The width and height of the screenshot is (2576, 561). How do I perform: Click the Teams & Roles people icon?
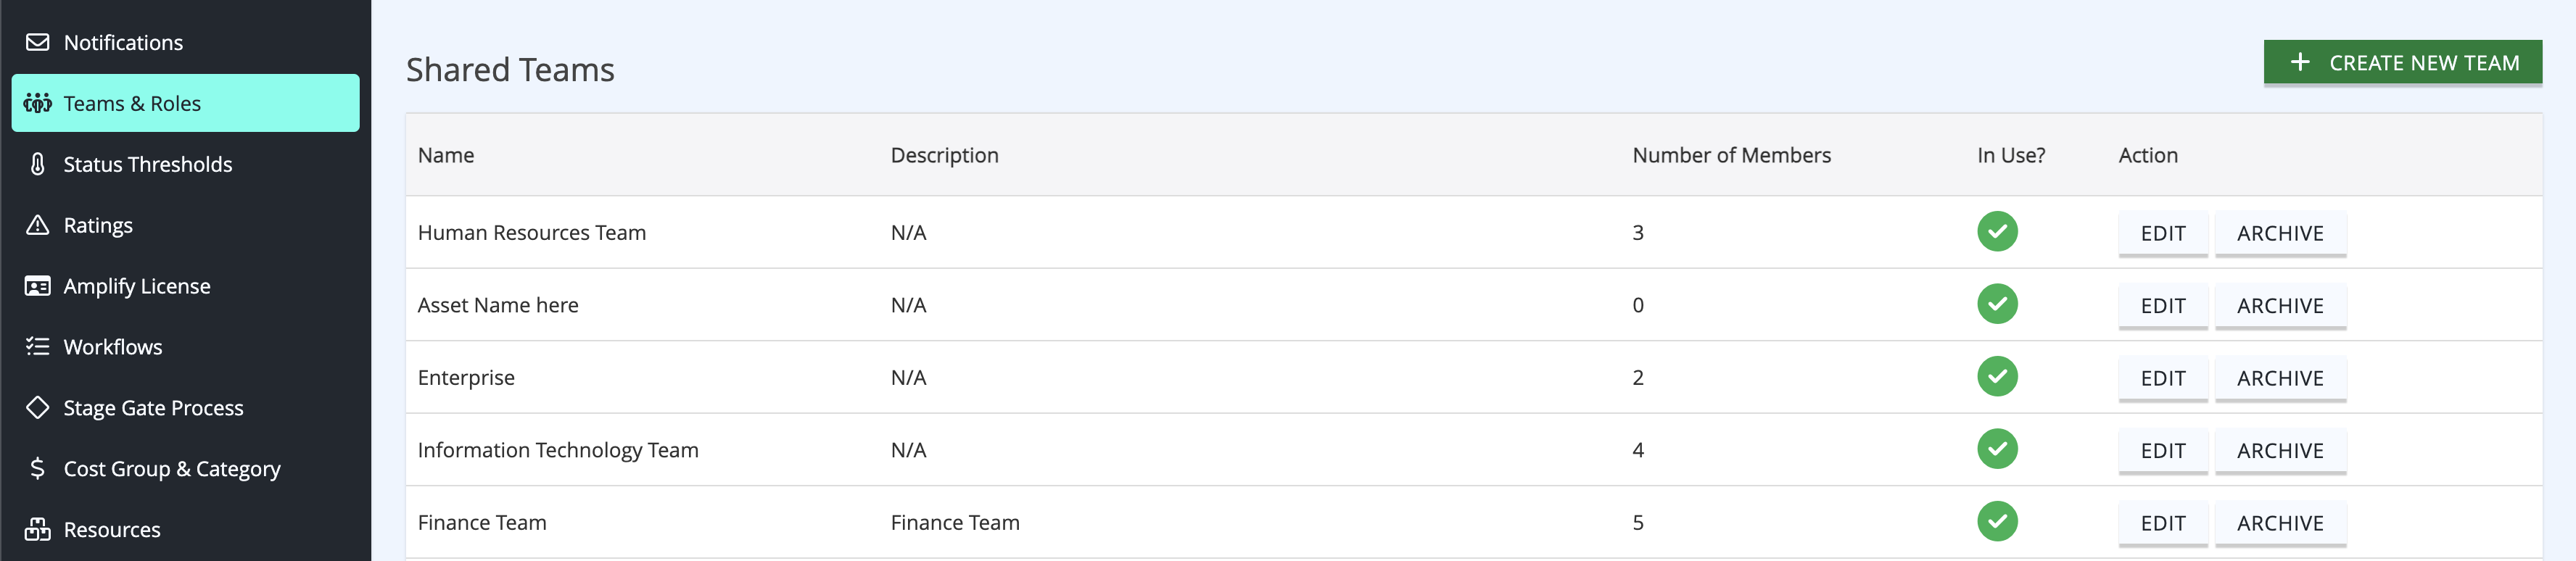[37, 103]
